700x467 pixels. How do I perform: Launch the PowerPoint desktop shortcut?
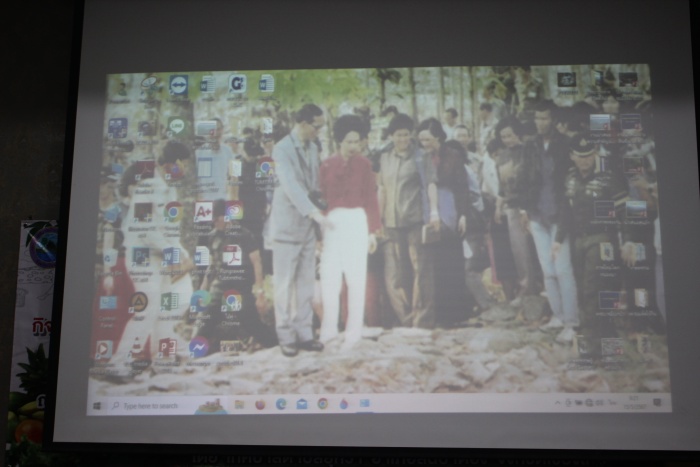click(167, 348)
